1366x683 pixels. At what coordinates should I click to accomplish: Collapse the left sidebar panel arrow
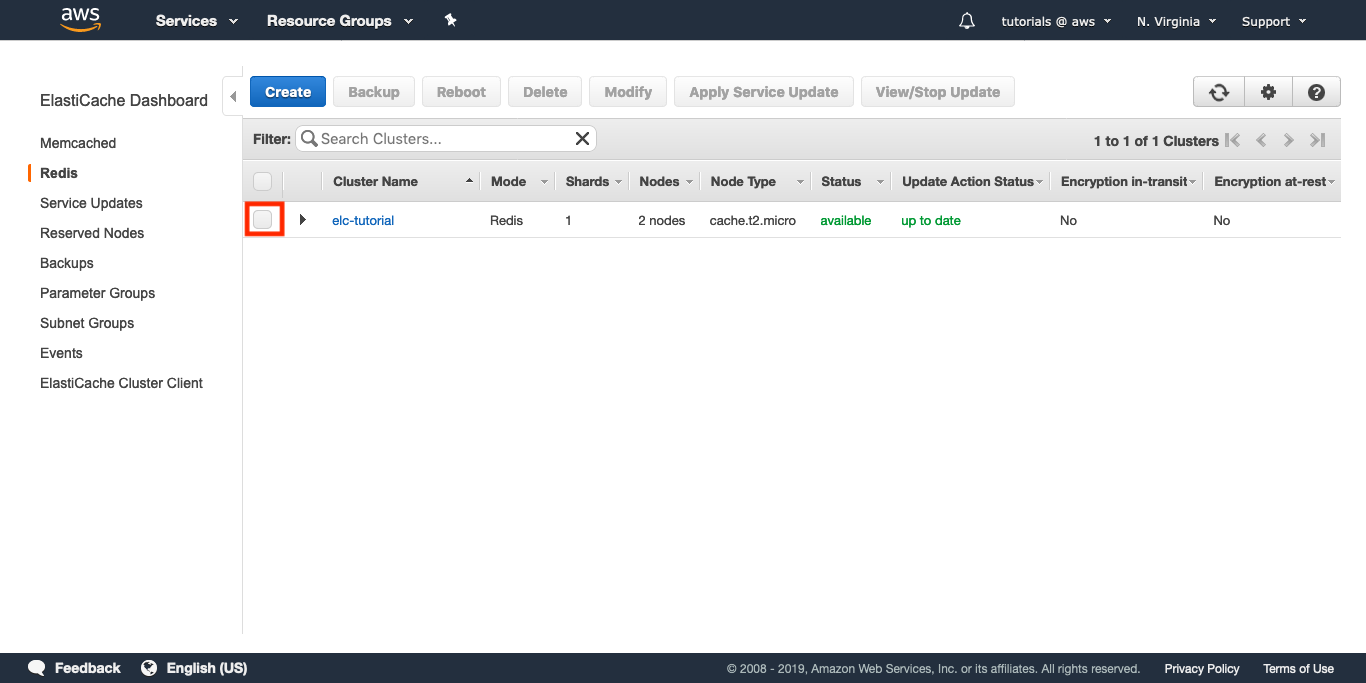coord(233,97)
